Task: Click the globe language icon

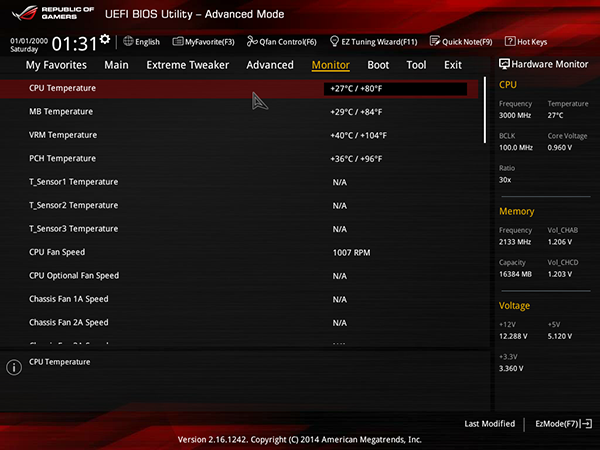Action: (128, 41)
